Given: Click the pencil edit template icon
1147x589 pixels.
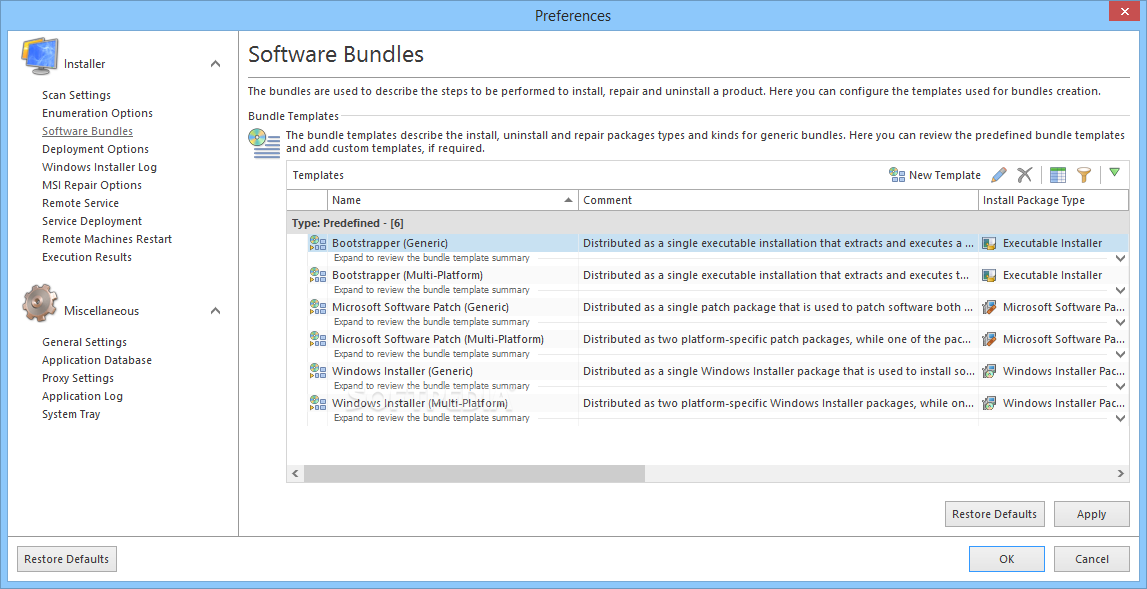Looking at the screenshot, I should (x=999, y=175).
